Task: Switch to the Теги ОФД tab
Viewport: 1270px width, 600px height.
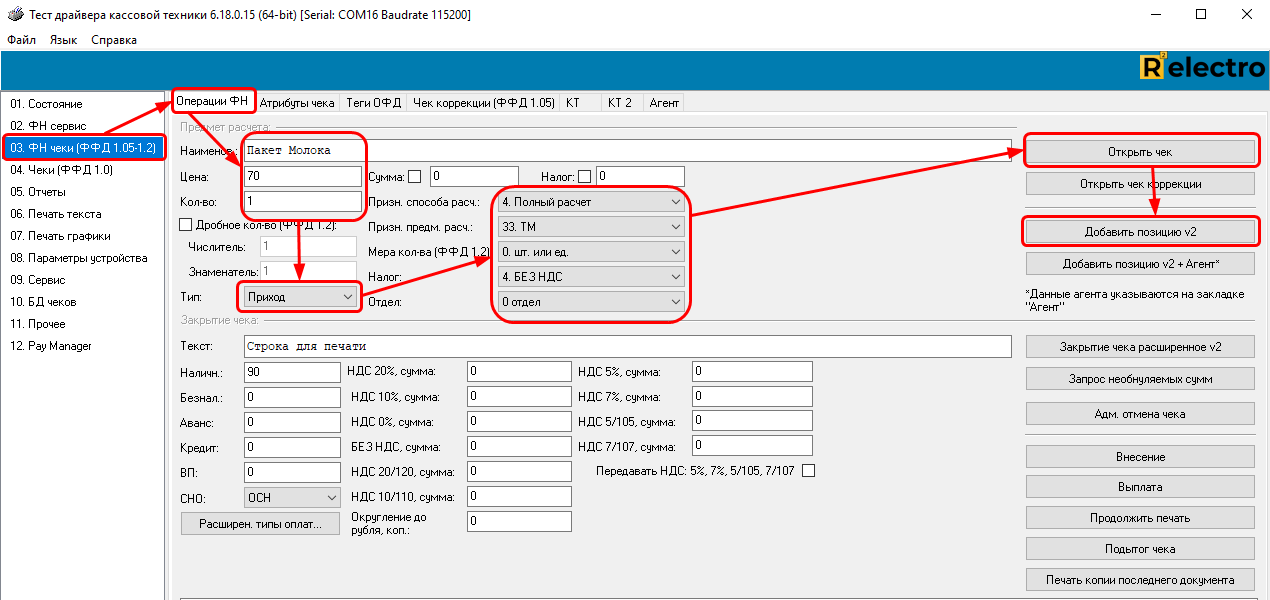Action: pyautogui.click(x=373, y=102)
